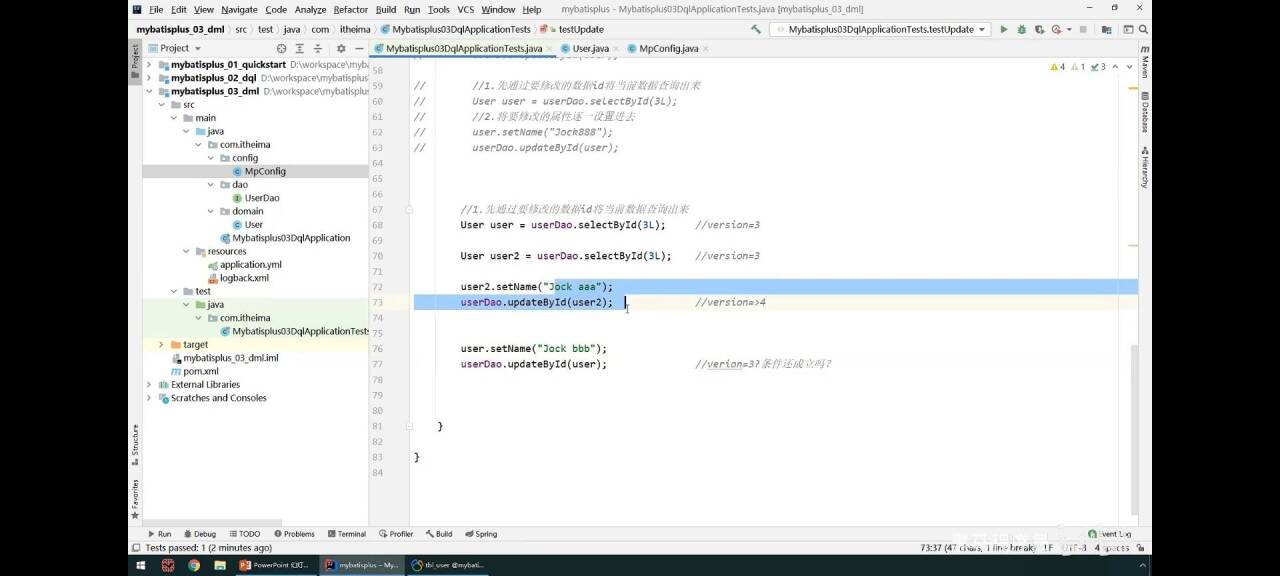This screenshot has height=576, width=1280.
Task: Click the UTF-8 encoding status widget
Action: (1073, 548)
